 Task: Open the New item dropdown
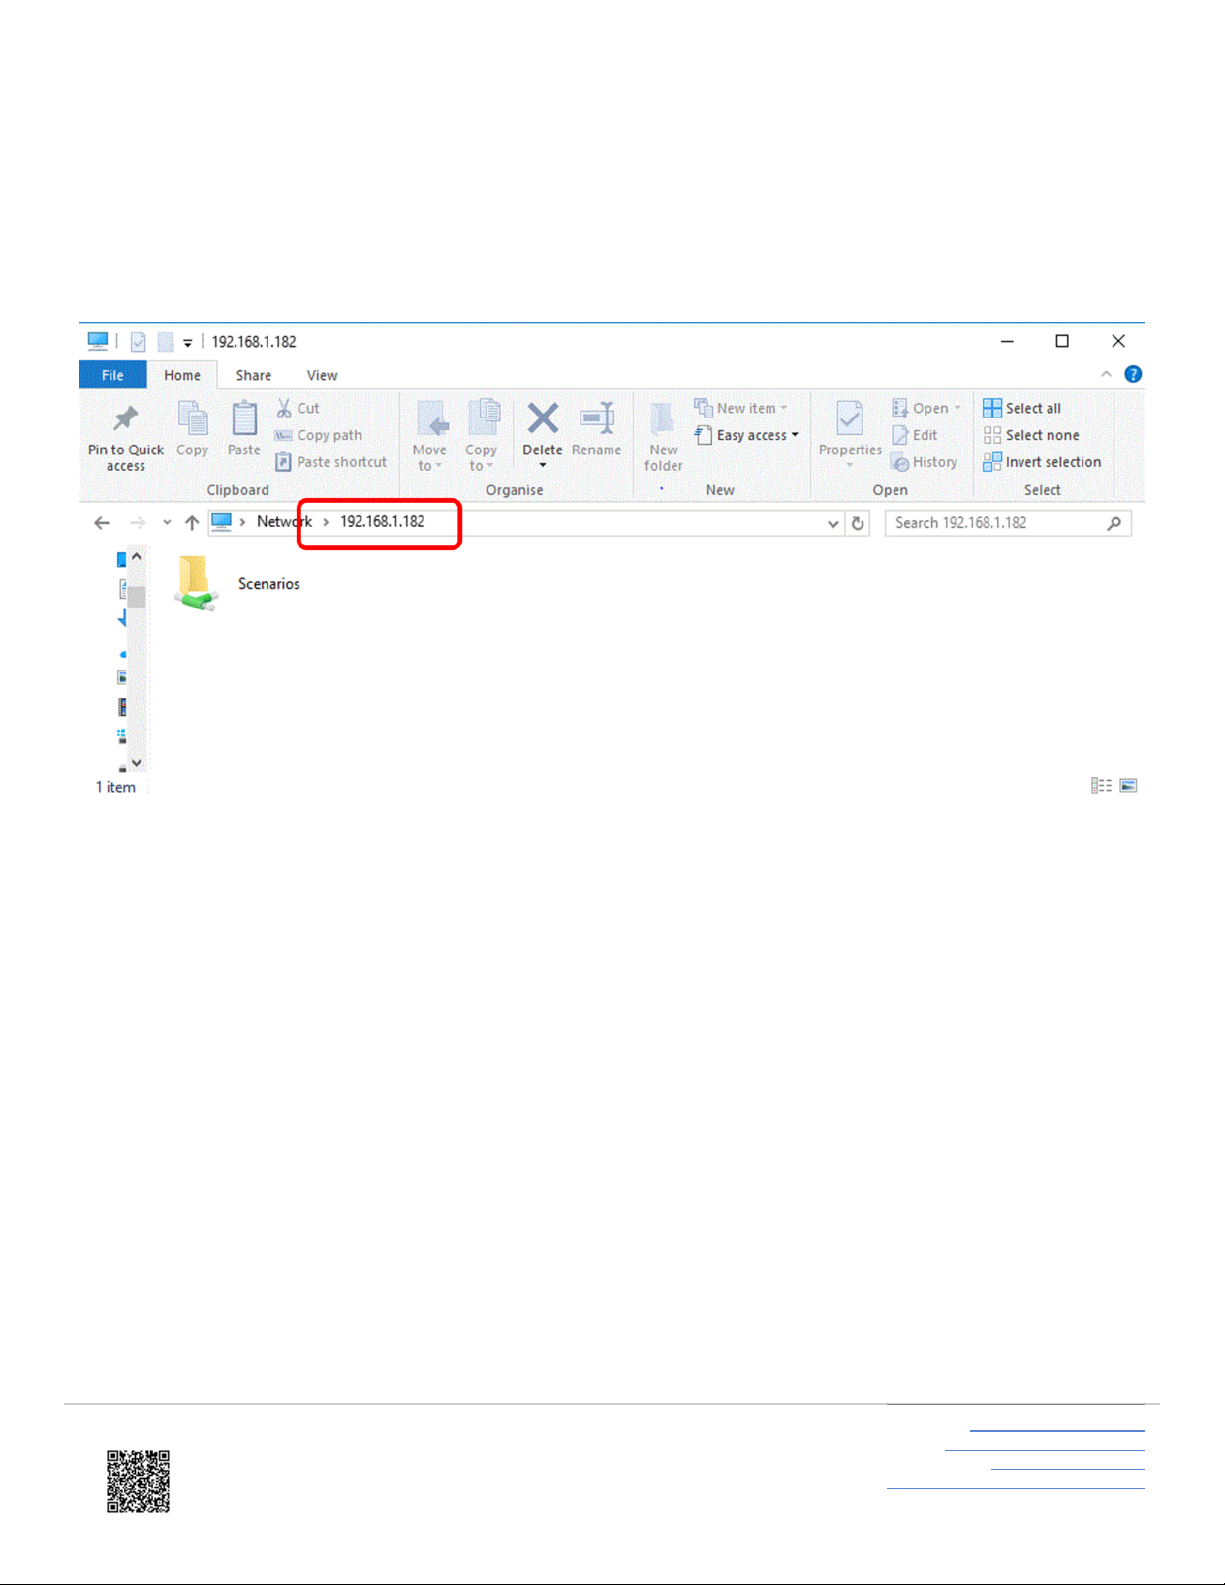741,408
